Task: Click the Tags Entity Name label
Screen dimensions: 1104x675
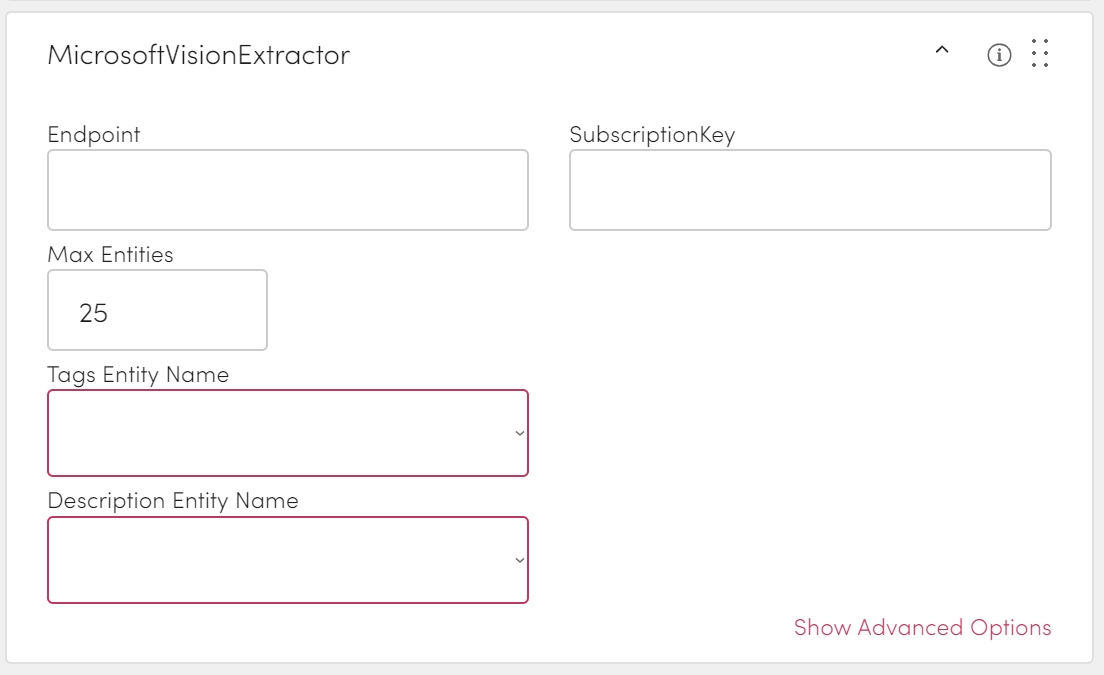Action: (138, 375)
